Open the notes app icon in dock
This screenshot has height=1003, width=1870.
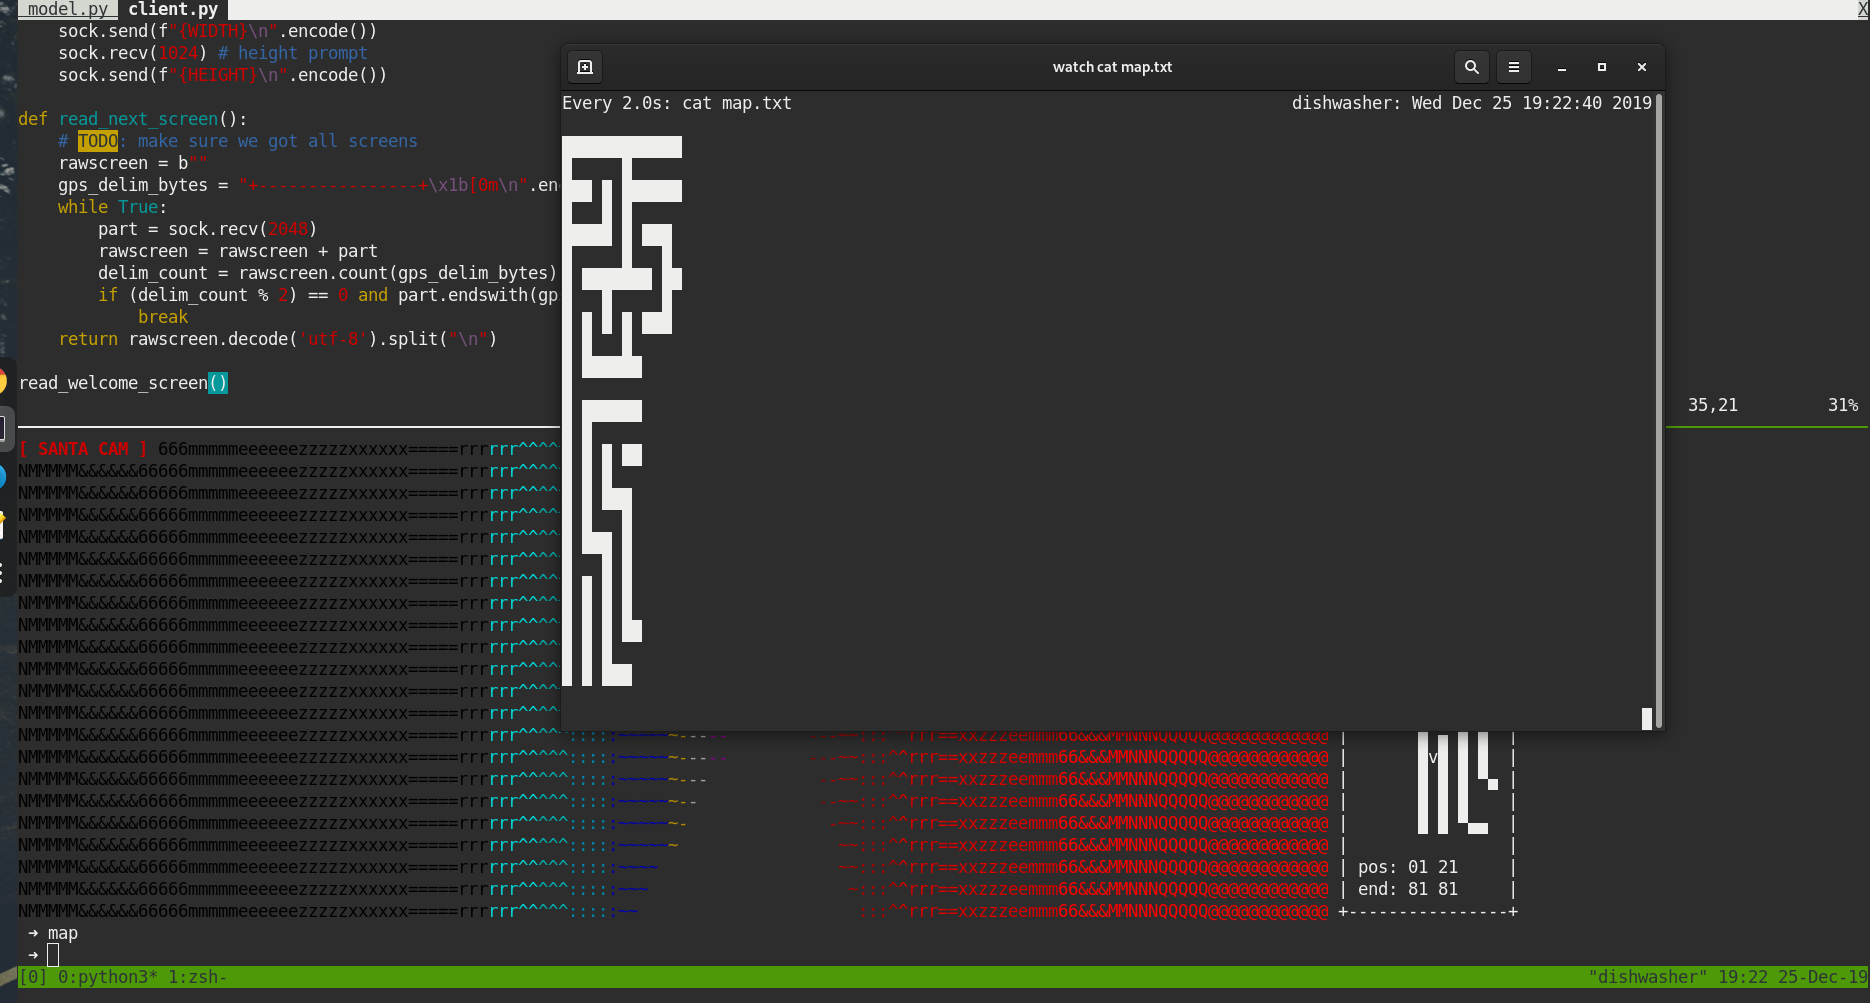click(x=3, y=523)
